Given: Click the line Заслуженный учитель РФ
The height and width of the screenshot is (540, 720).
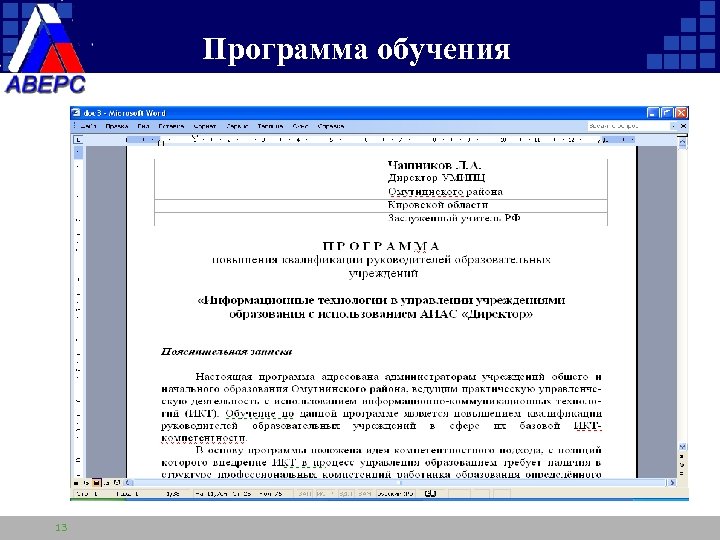Looking at the screenshot, I should [x=454, y=218].
